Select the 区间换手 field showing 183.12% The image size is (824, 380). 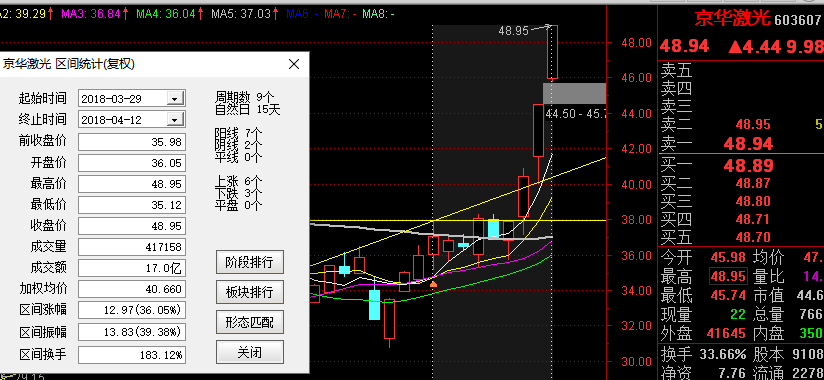[132, 355]
